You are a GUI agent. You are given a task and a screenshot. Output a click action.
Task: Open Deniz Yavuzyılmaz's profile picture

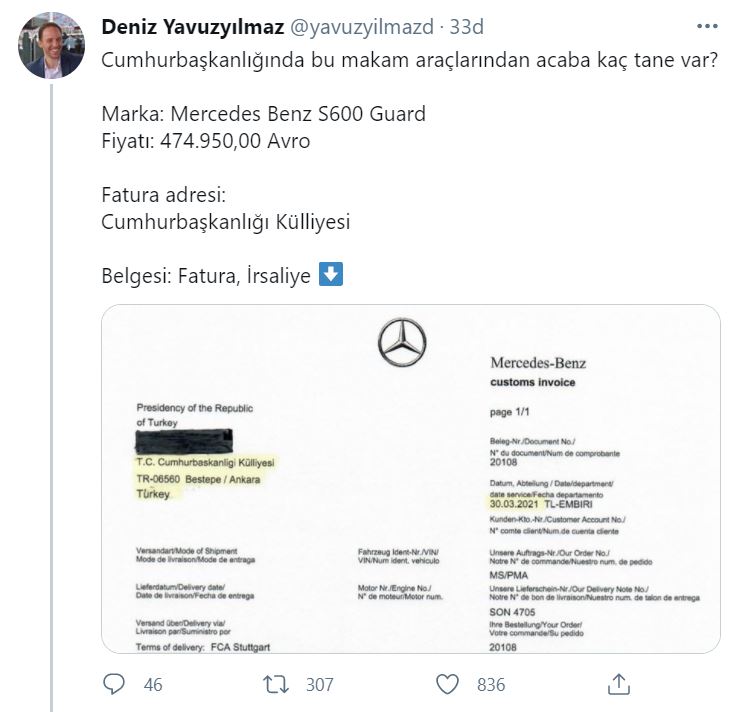[x=52, y=46]
